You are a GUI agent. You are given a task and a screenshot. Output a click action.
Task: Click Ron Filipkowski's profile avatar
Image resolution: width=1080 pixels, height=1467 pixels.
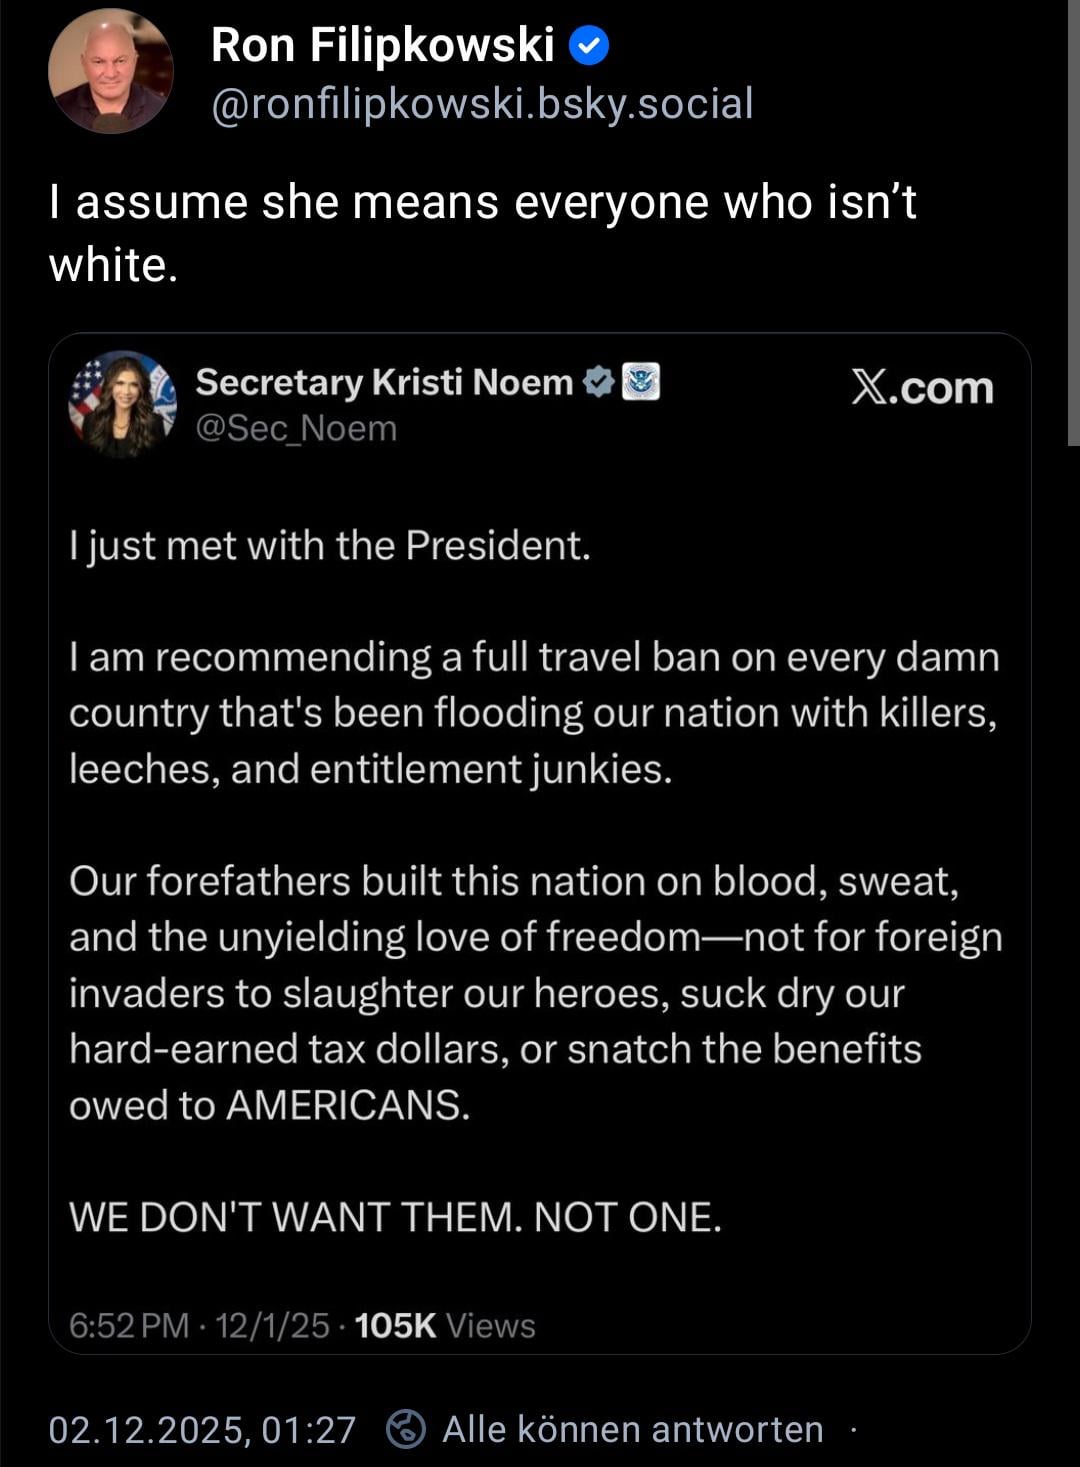coord(110,72)
